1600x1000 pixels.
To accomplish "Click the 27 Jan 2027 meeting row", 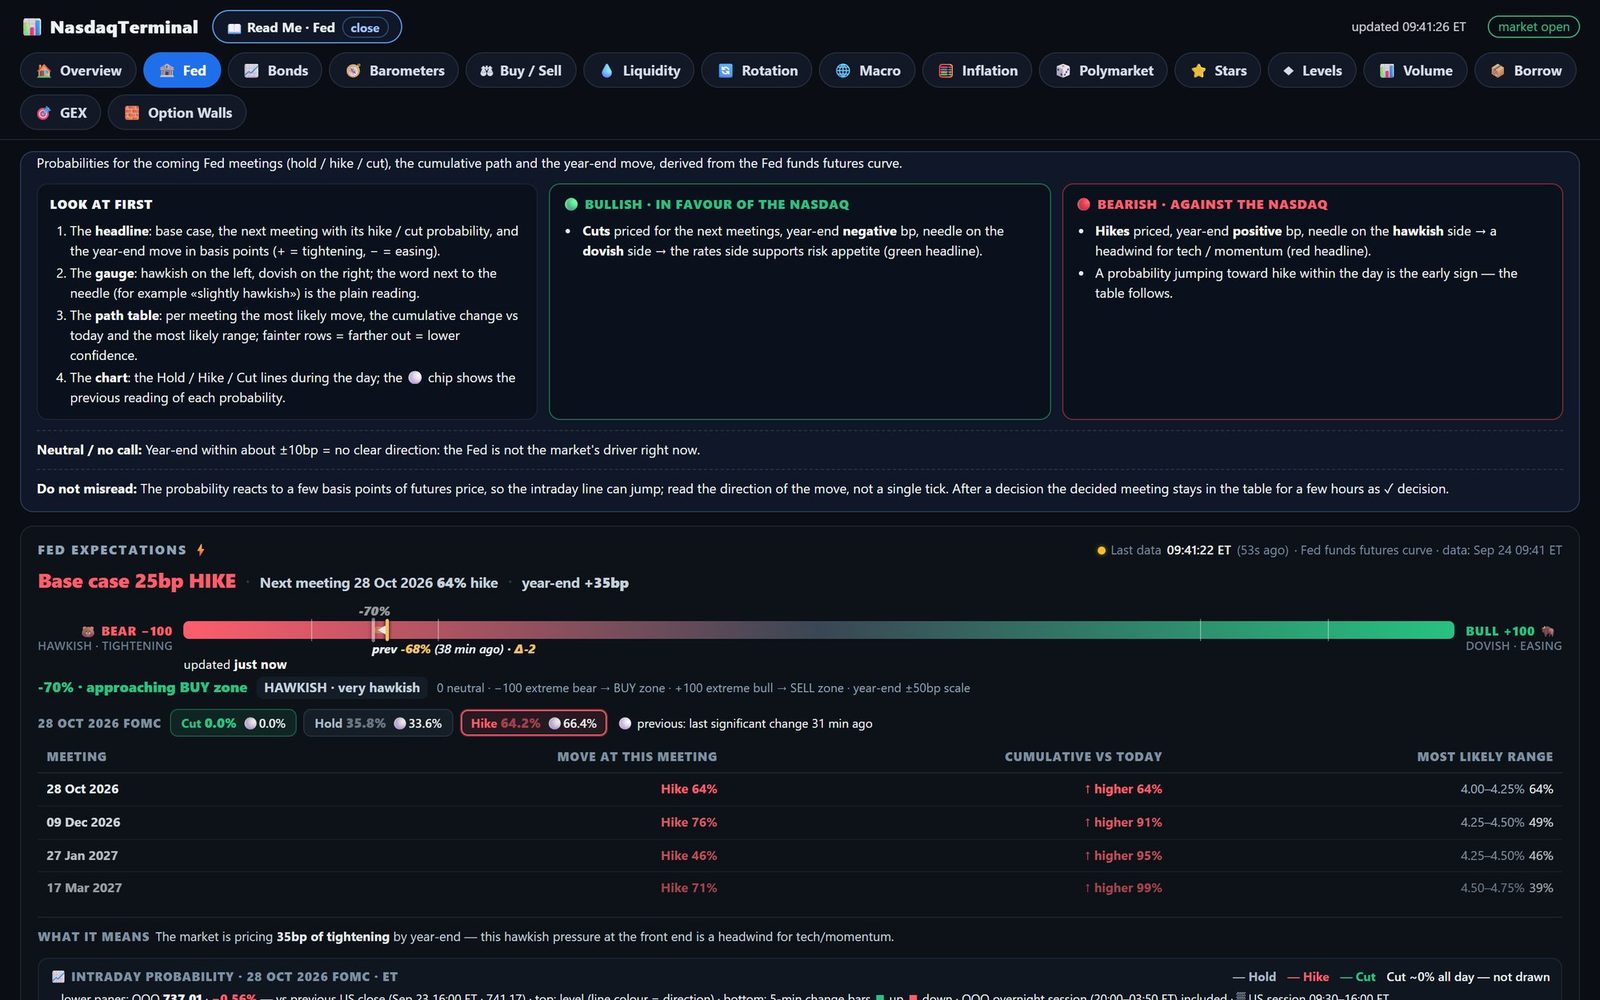I will point(800,856).
